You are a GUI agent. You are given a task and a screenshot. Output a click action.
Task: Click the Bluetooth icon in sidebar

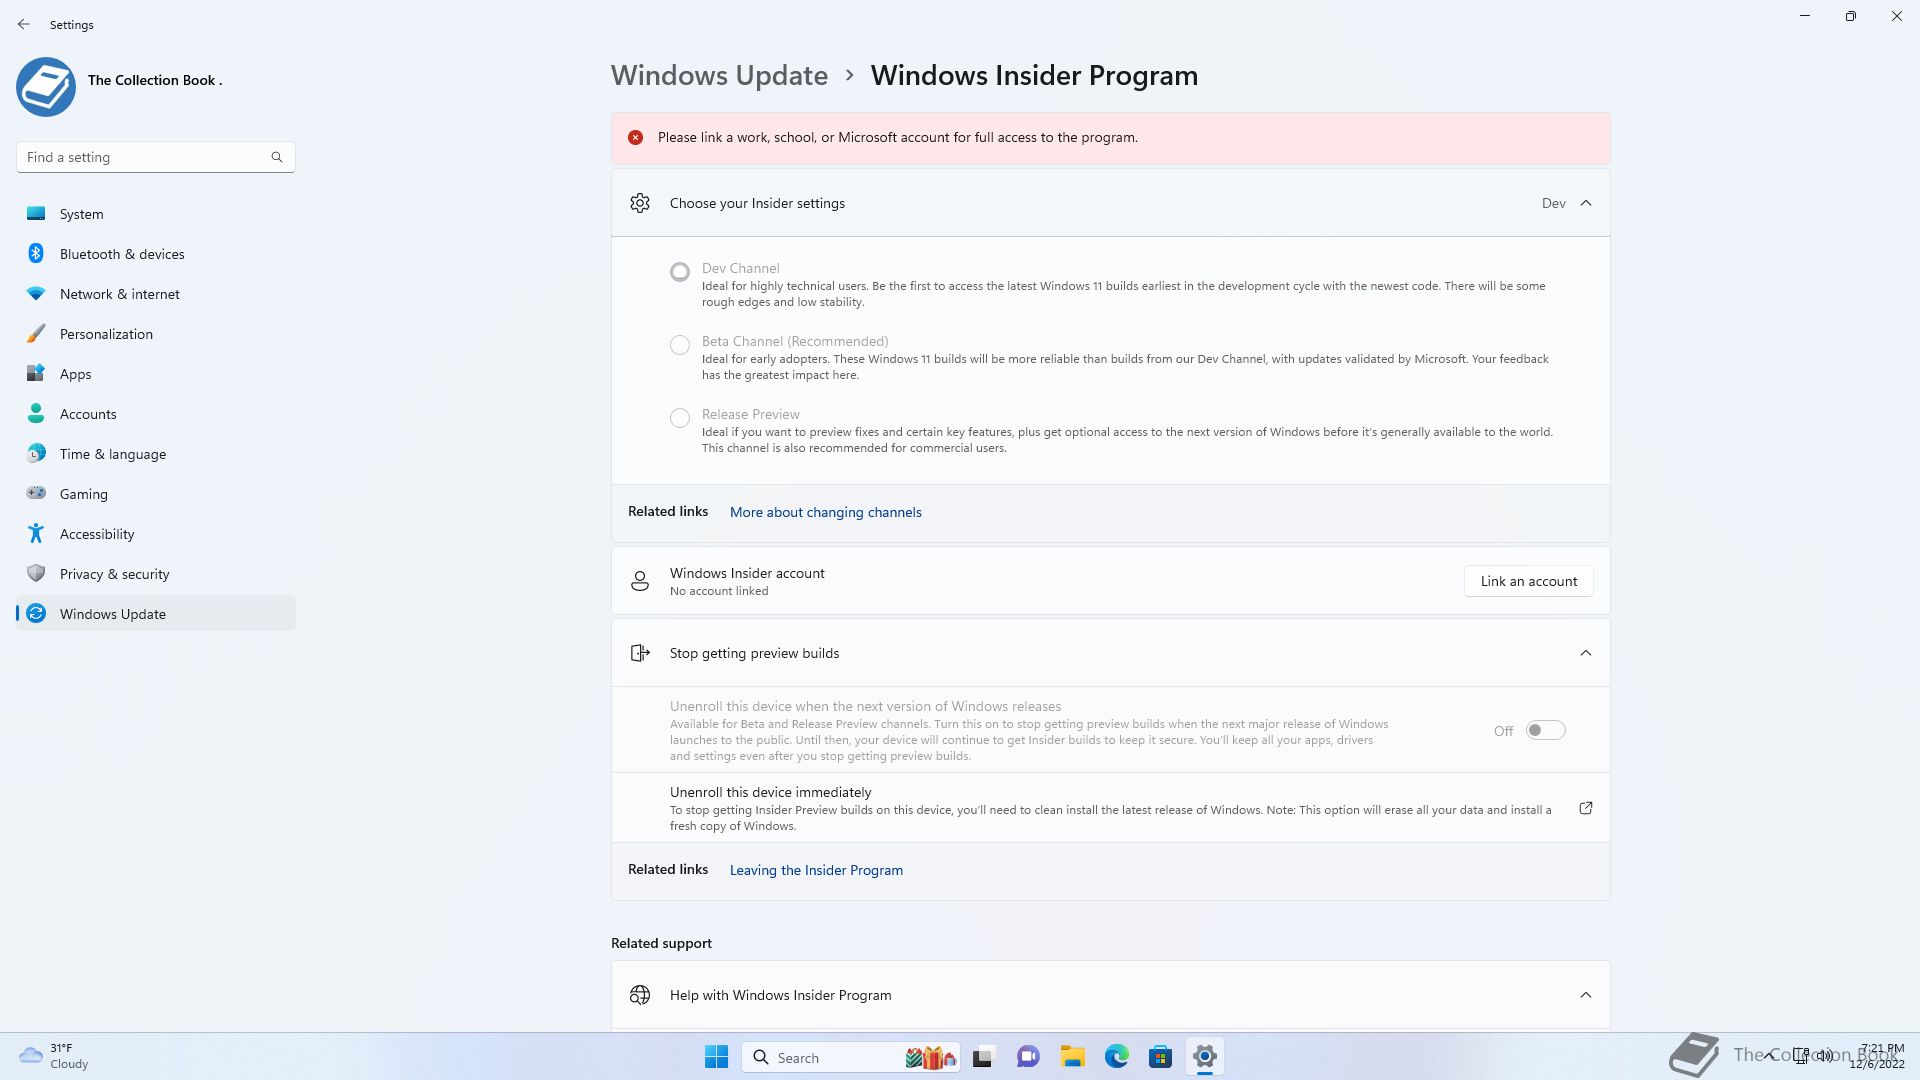[36, 253]
